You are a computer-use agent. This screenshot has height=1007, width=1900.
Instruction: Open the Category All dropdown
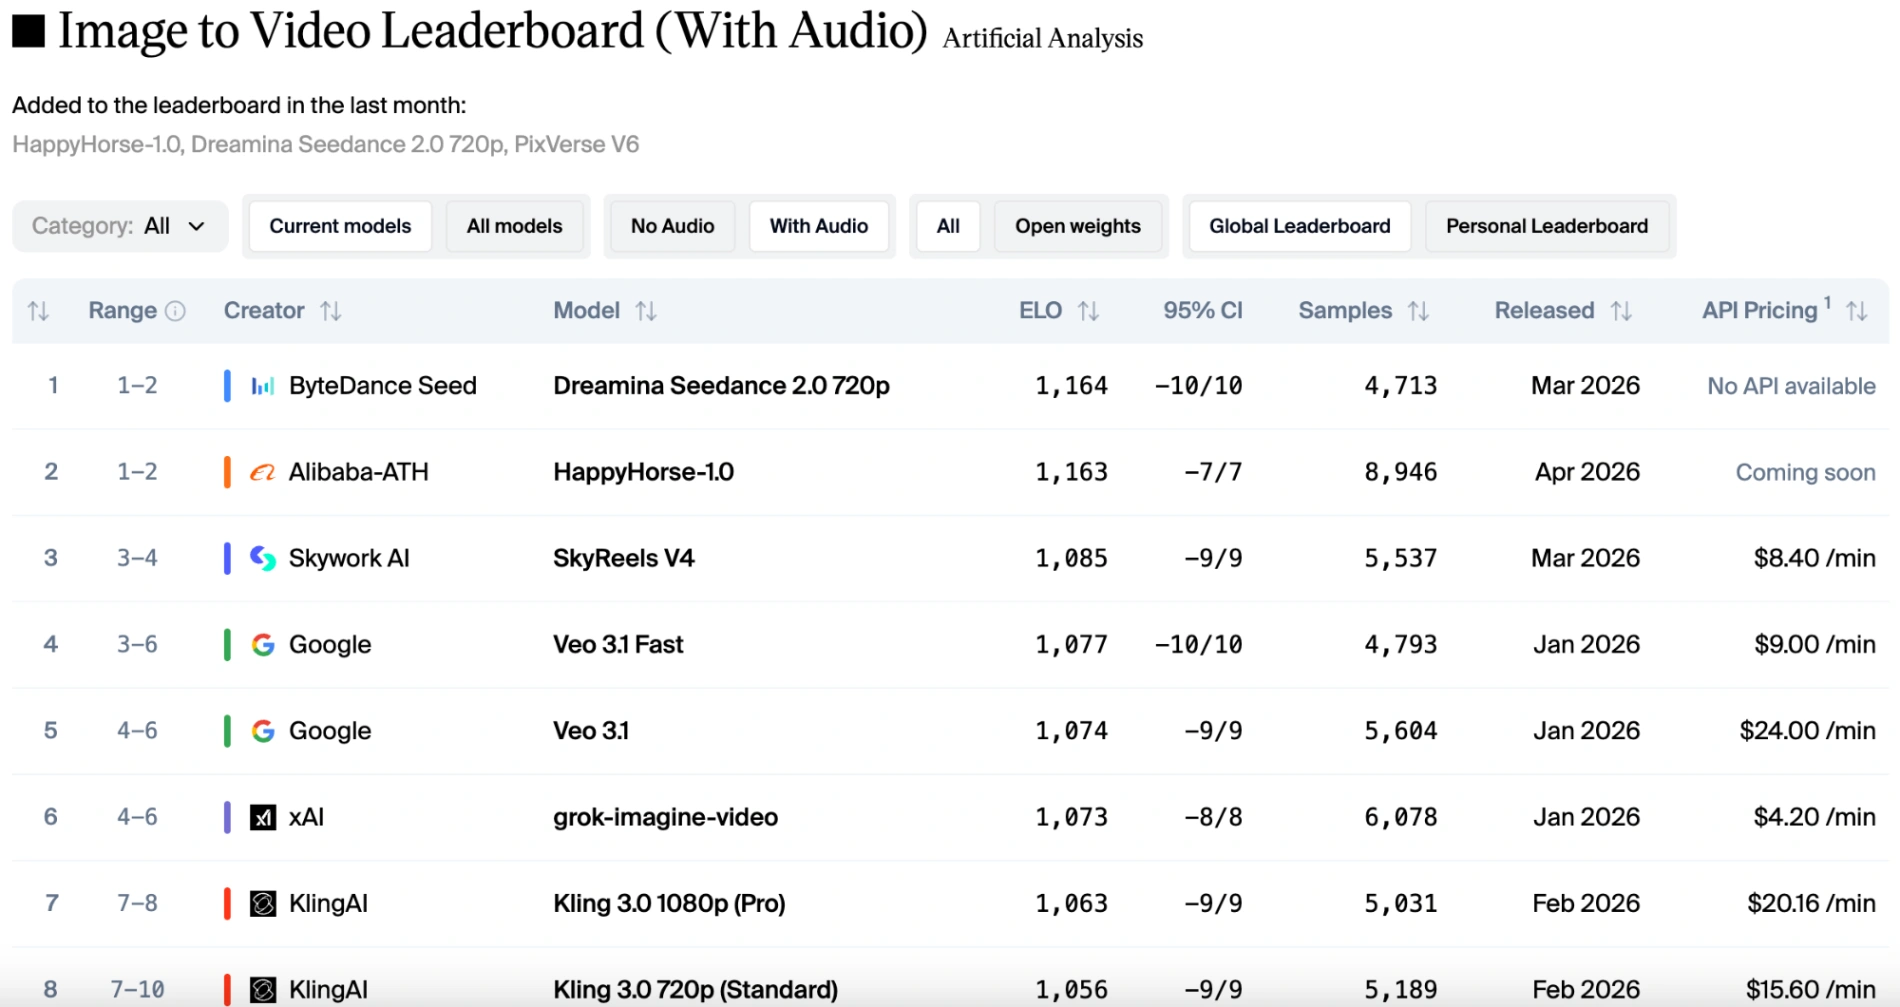pyautogui.click(x=120, y=226)
